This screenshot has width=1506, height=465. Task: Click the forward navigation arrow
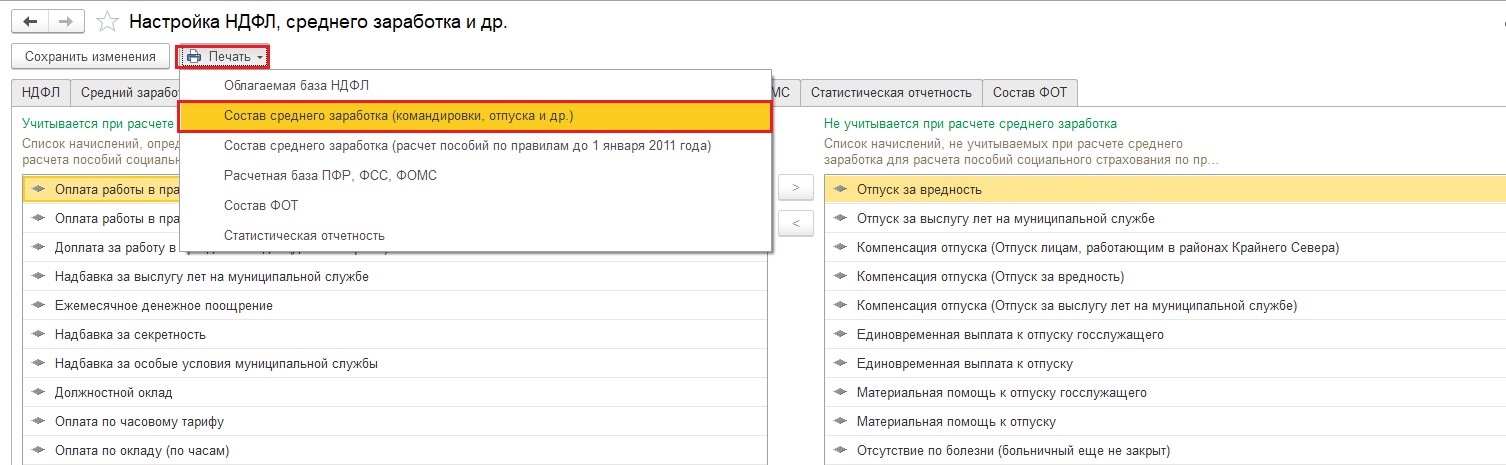click(65, 21)
